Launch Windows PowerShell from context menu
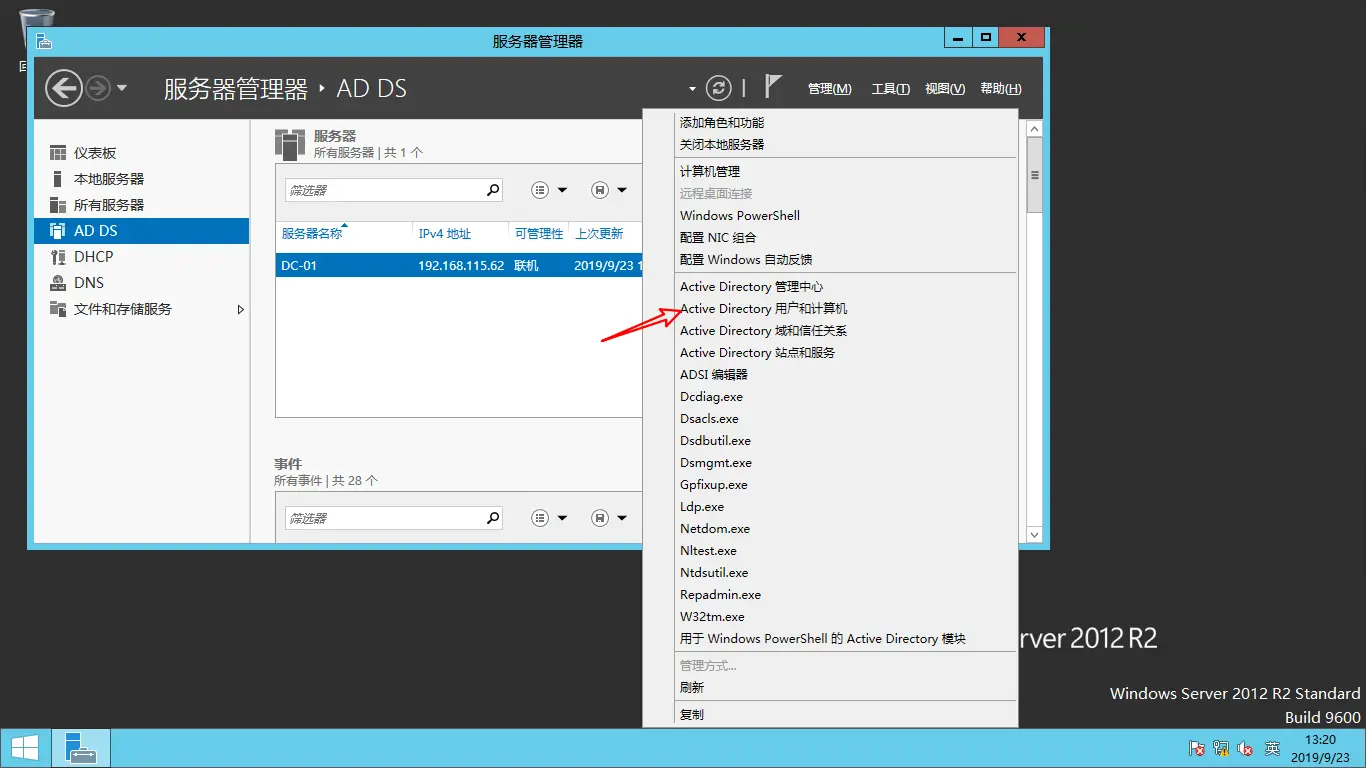This screenshot has height=768, width=1366. [x=830, y=216]
